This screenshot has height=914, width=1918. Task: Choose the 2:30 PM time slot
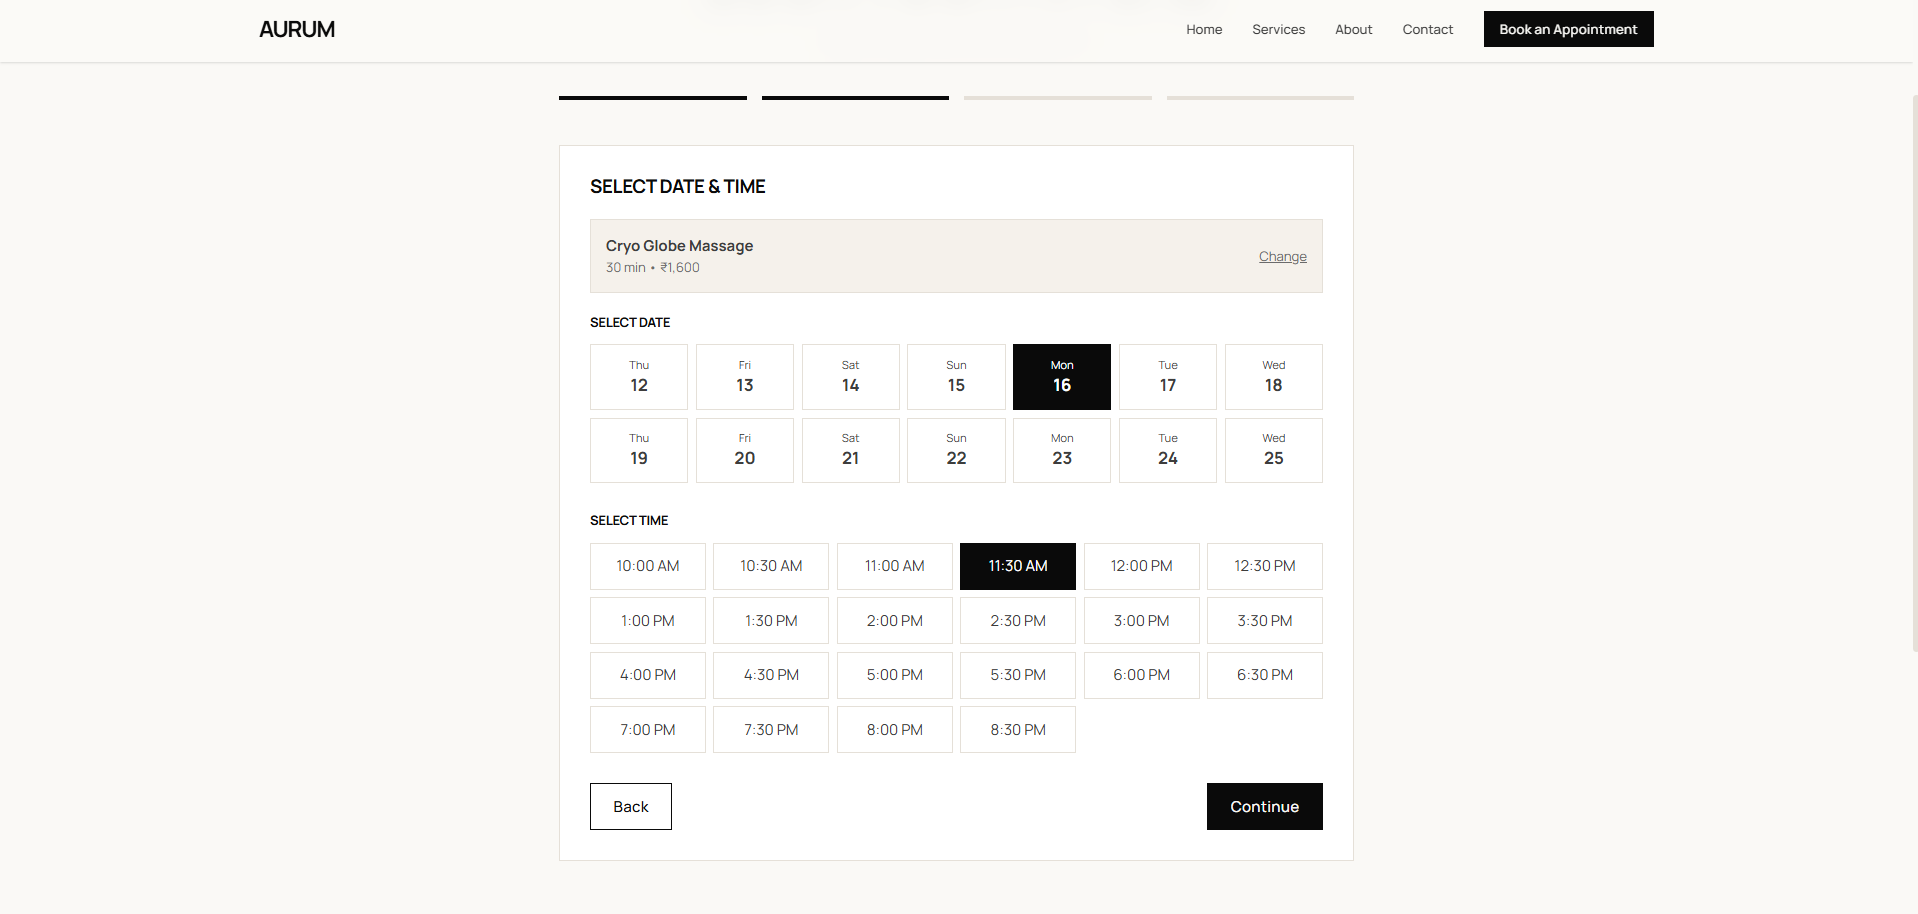1017,621
